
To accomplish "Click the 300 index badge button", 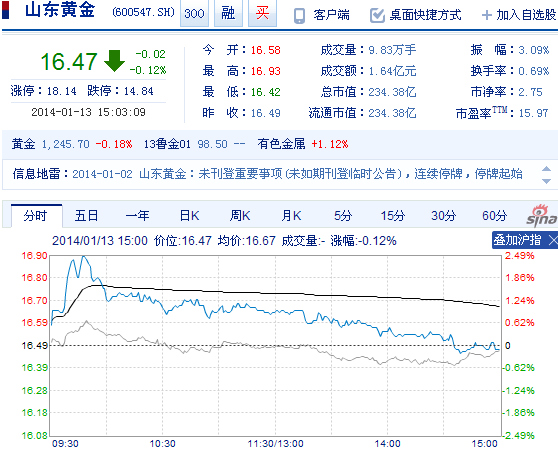I will (x=194, y=14).
